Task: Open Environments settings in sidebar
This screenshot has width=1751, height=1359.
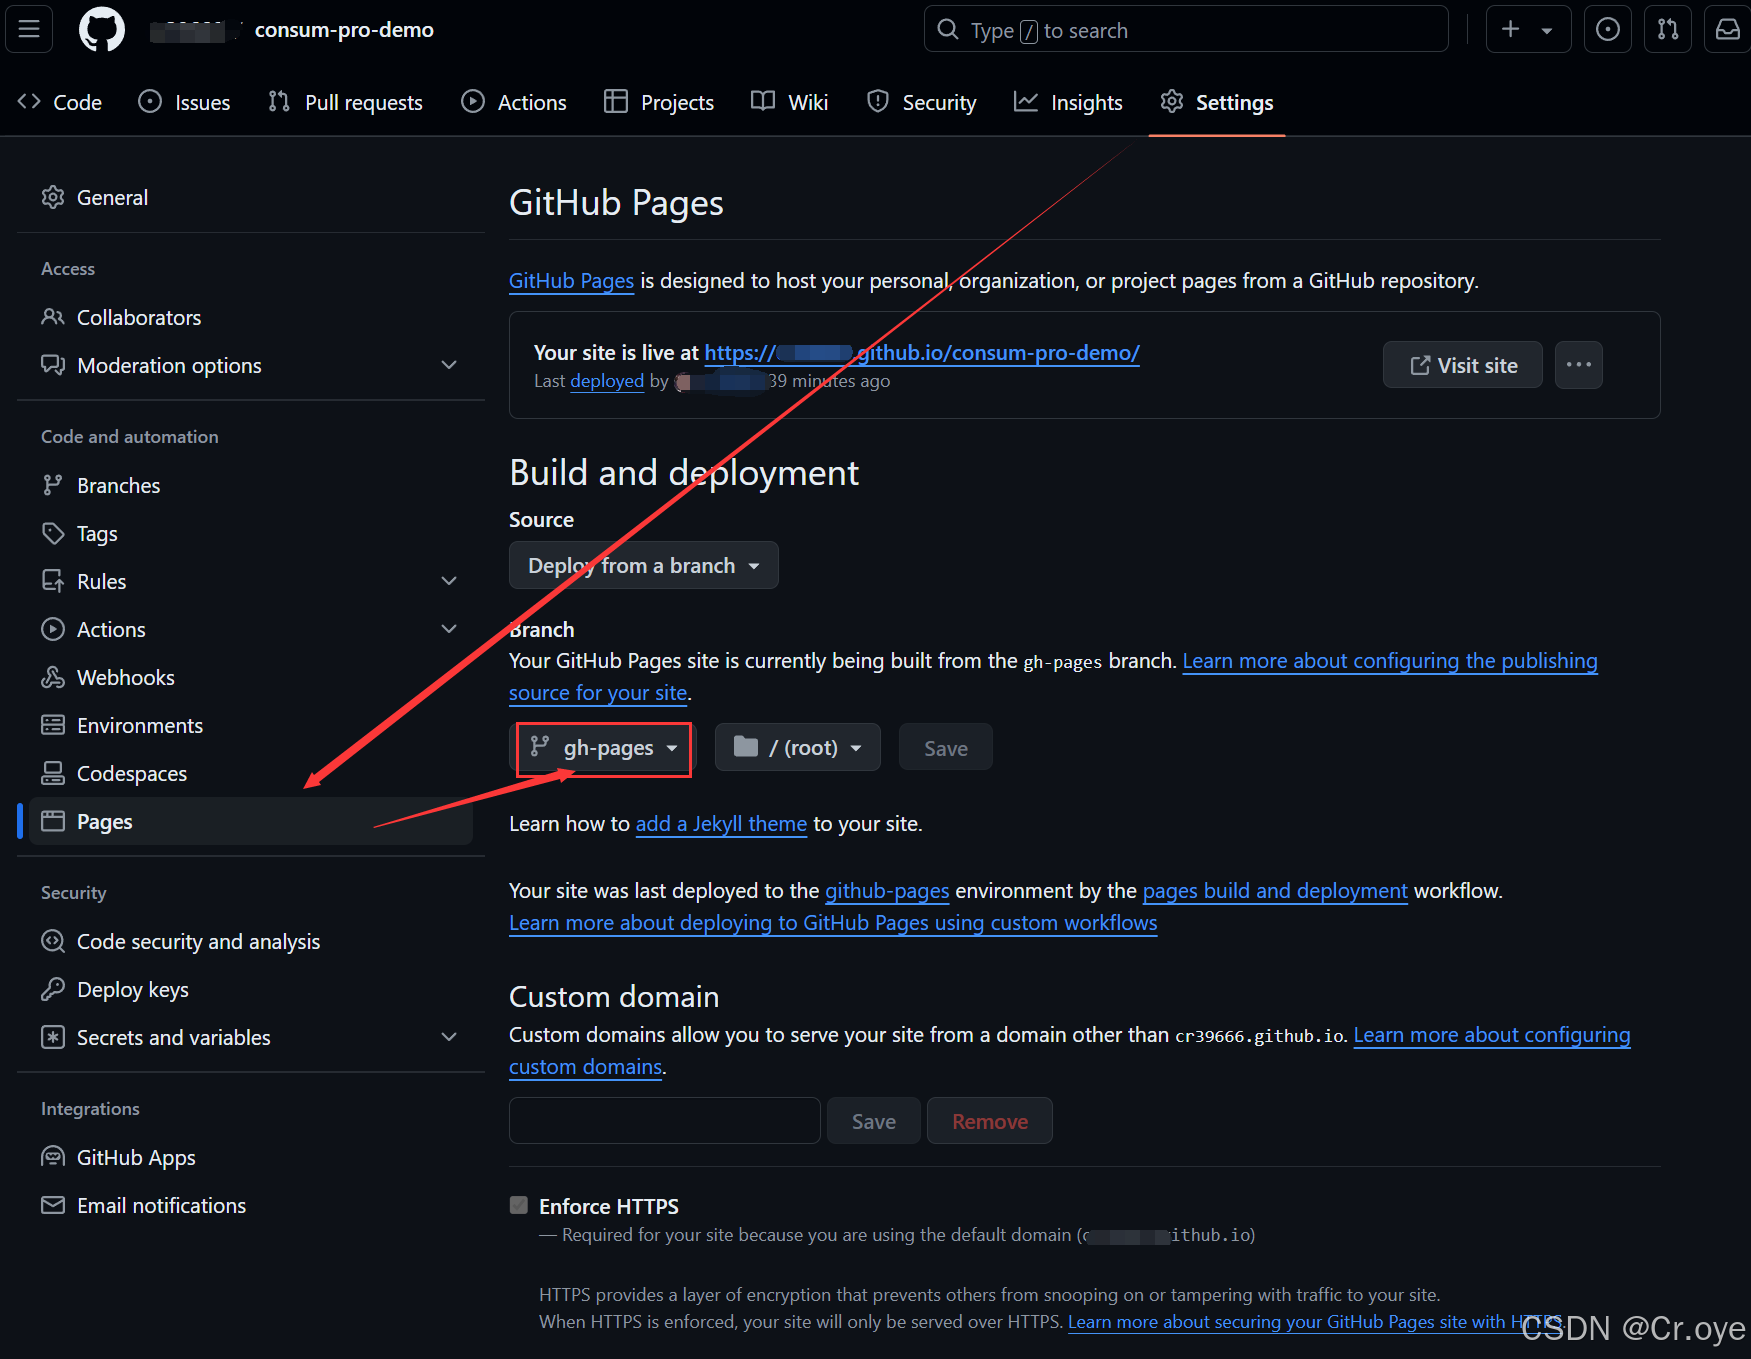Action: tap(250, 726)
